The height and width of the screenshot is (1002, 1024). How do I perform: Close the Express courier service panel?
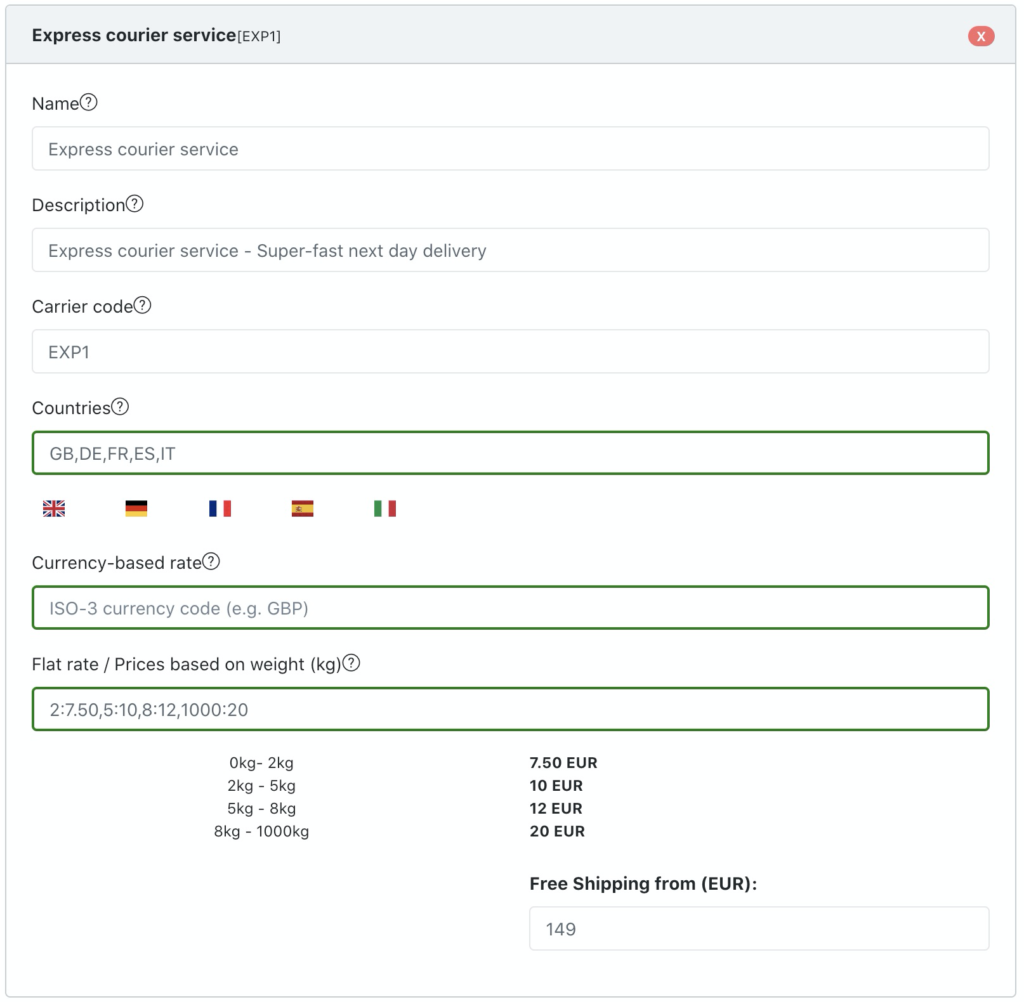[981, 36]
